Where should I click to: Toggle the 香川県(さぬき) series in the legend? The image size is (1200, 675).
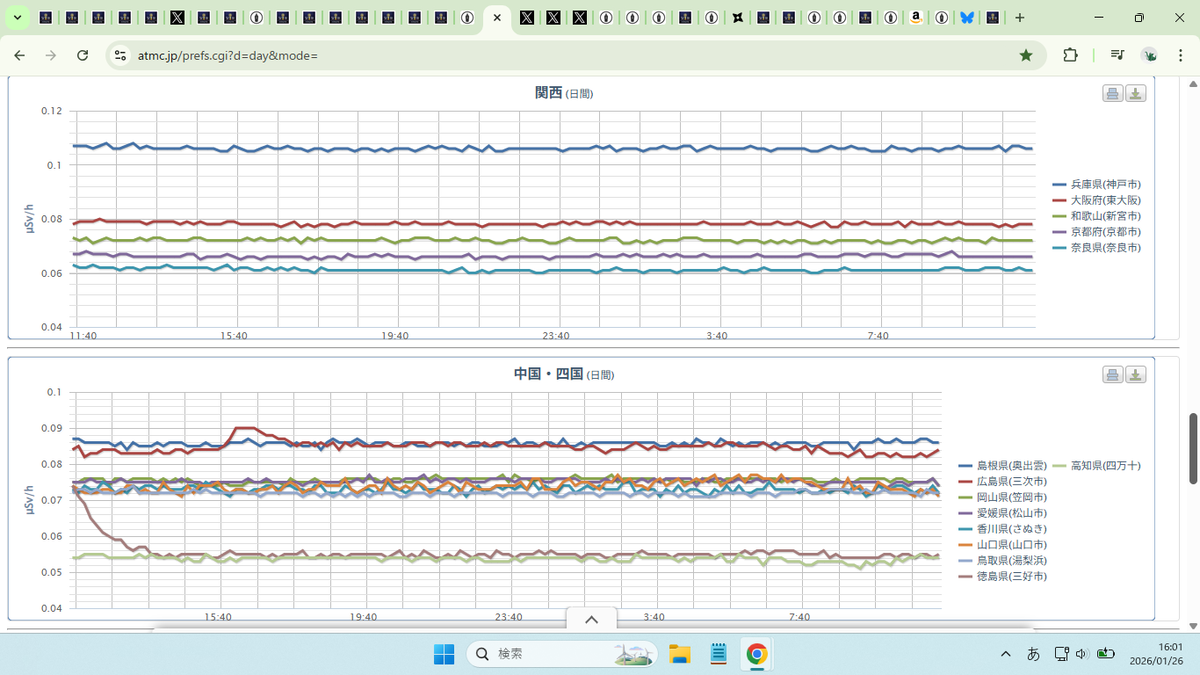[x=1003, y=528]
